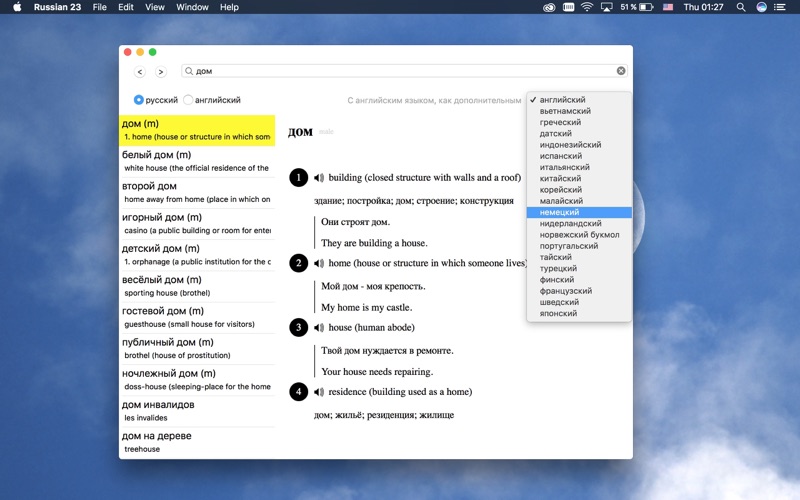Select the дом (m) result entry
800x500 pixels.
point(197,130)
